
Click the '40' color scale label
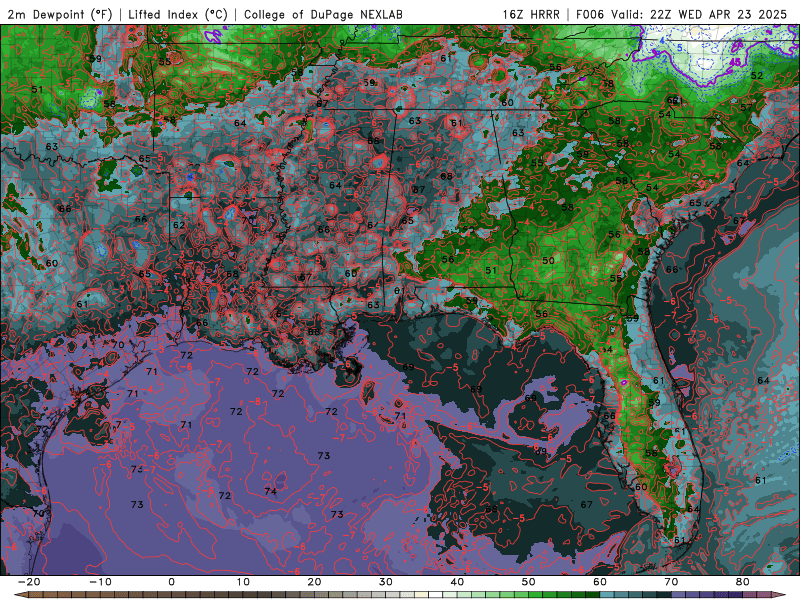point(457,582)
